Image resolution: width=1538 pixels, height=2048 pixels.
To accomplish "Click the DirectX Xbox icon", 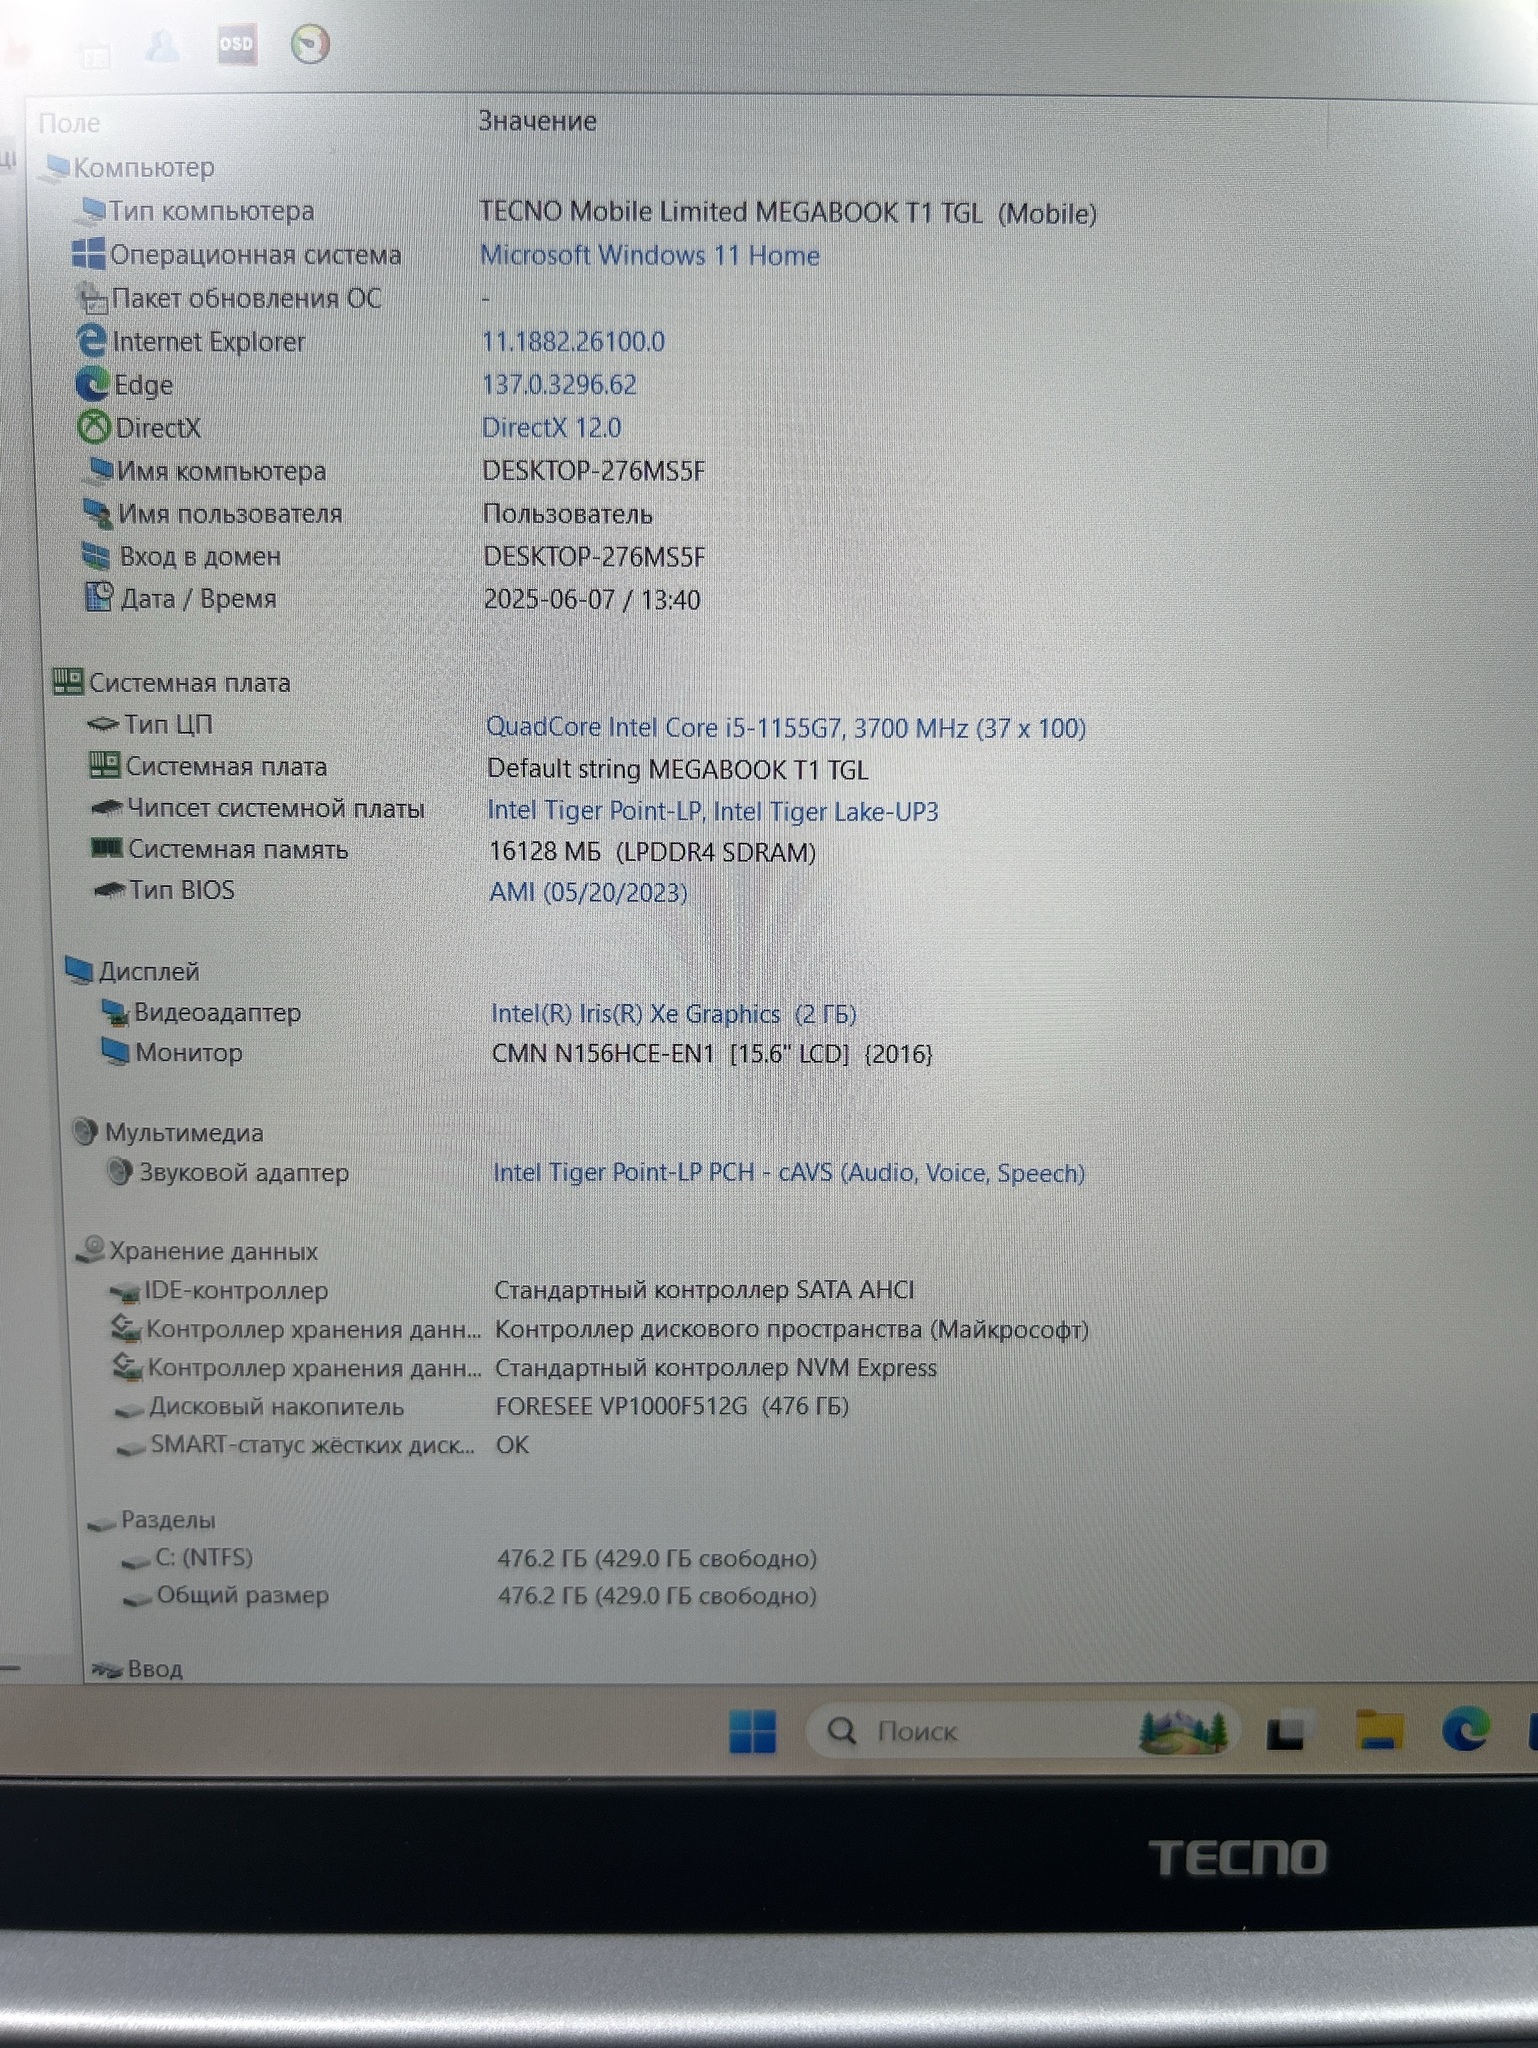I will click(x=94, y=428).
